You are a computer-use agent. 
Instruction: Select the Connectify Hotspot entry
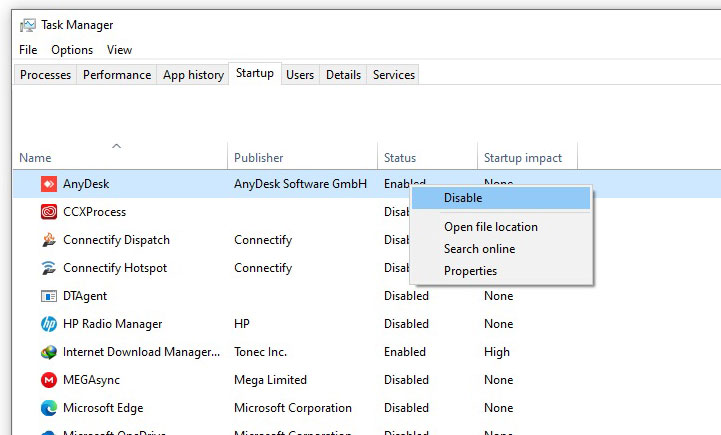[x=115, y=268]
